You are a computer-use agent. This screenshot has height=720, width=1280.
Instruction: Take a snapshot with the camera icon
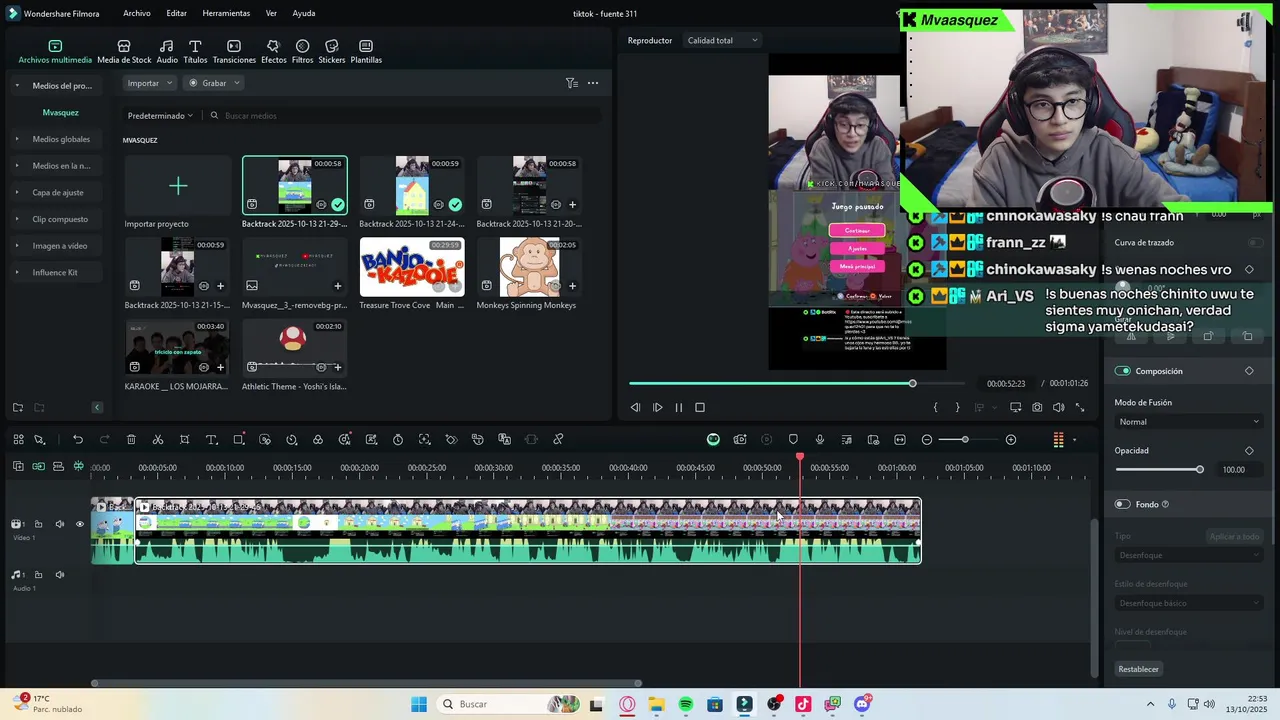(1037, 408)
